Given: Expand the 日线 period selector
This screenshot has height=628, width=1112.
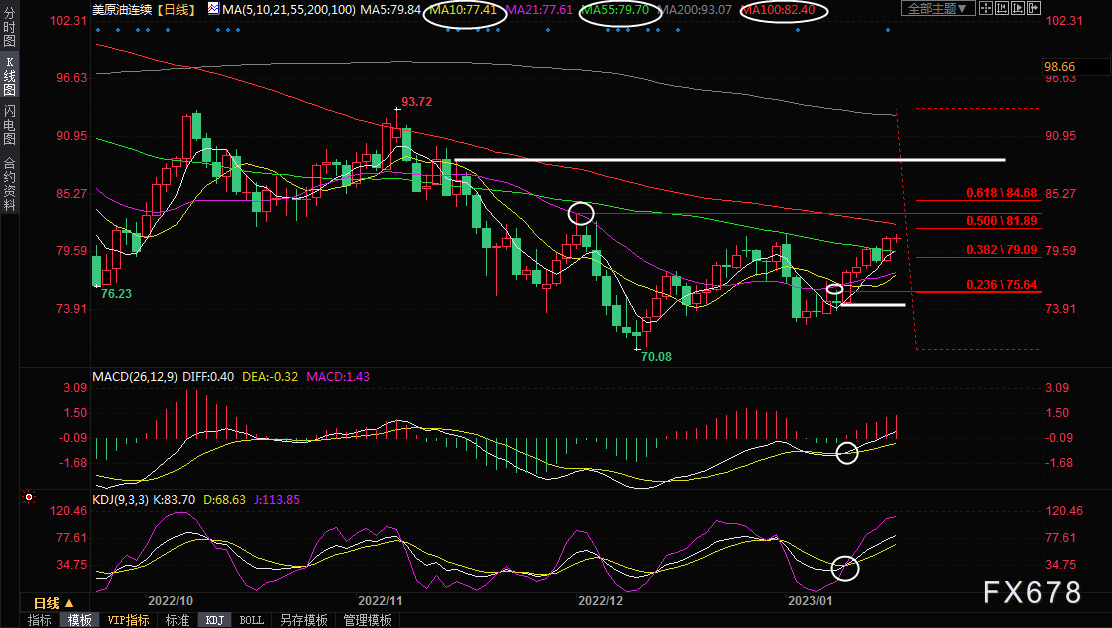Looking at the screenshot, I should coord(54,603).
